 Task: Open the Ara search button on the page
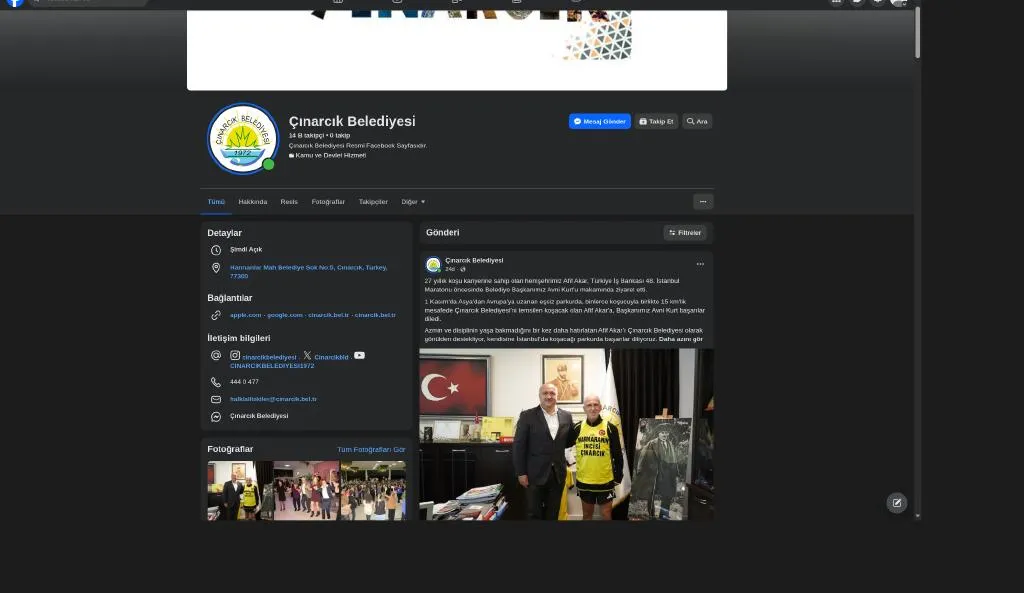point(697,121)
